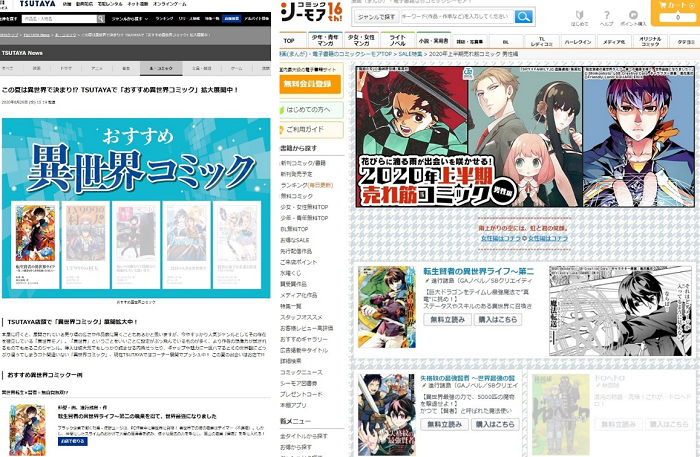
Task: Click the TSUTAYA search magnifier icon
Action: 101,19
